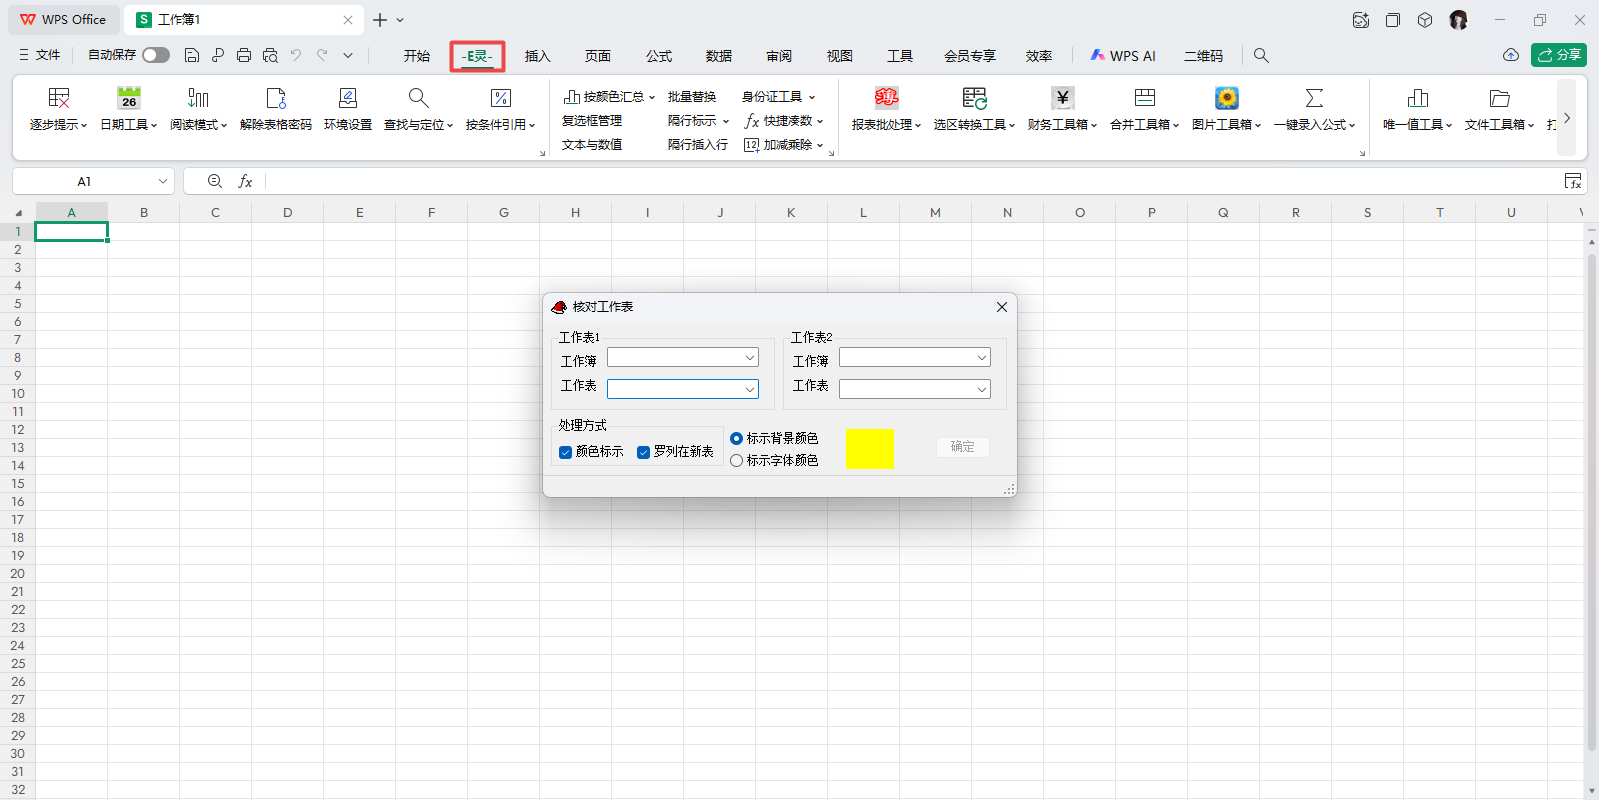Click the 图片工具箱 sunflower icon
Viewport: 1599px width, 800px height.
click(x=1226, y=98)
